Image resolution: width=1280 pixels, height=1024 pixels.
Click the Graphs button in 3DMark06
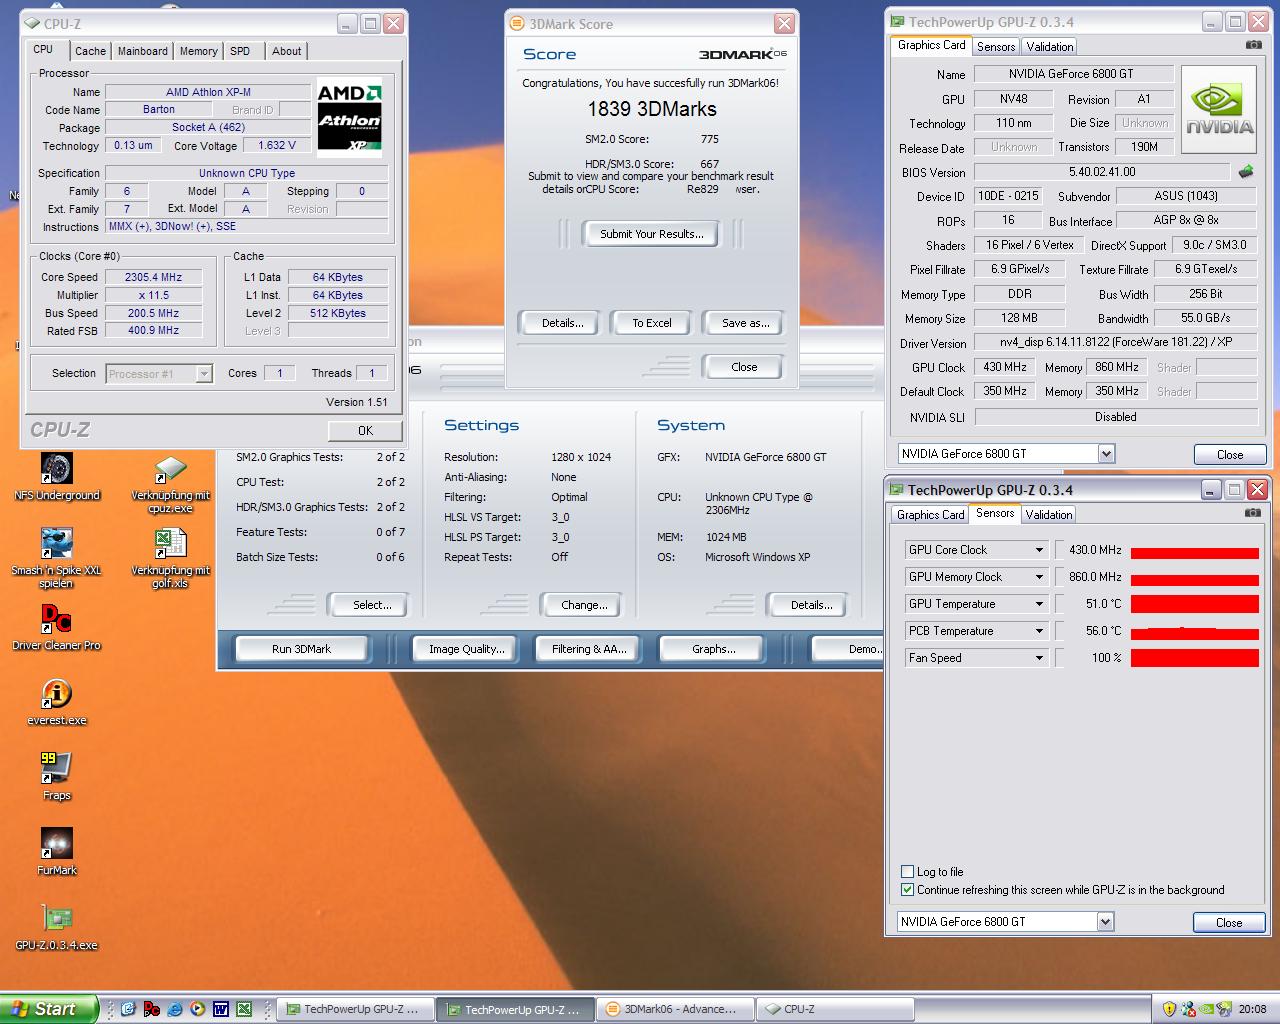[714, 649]
